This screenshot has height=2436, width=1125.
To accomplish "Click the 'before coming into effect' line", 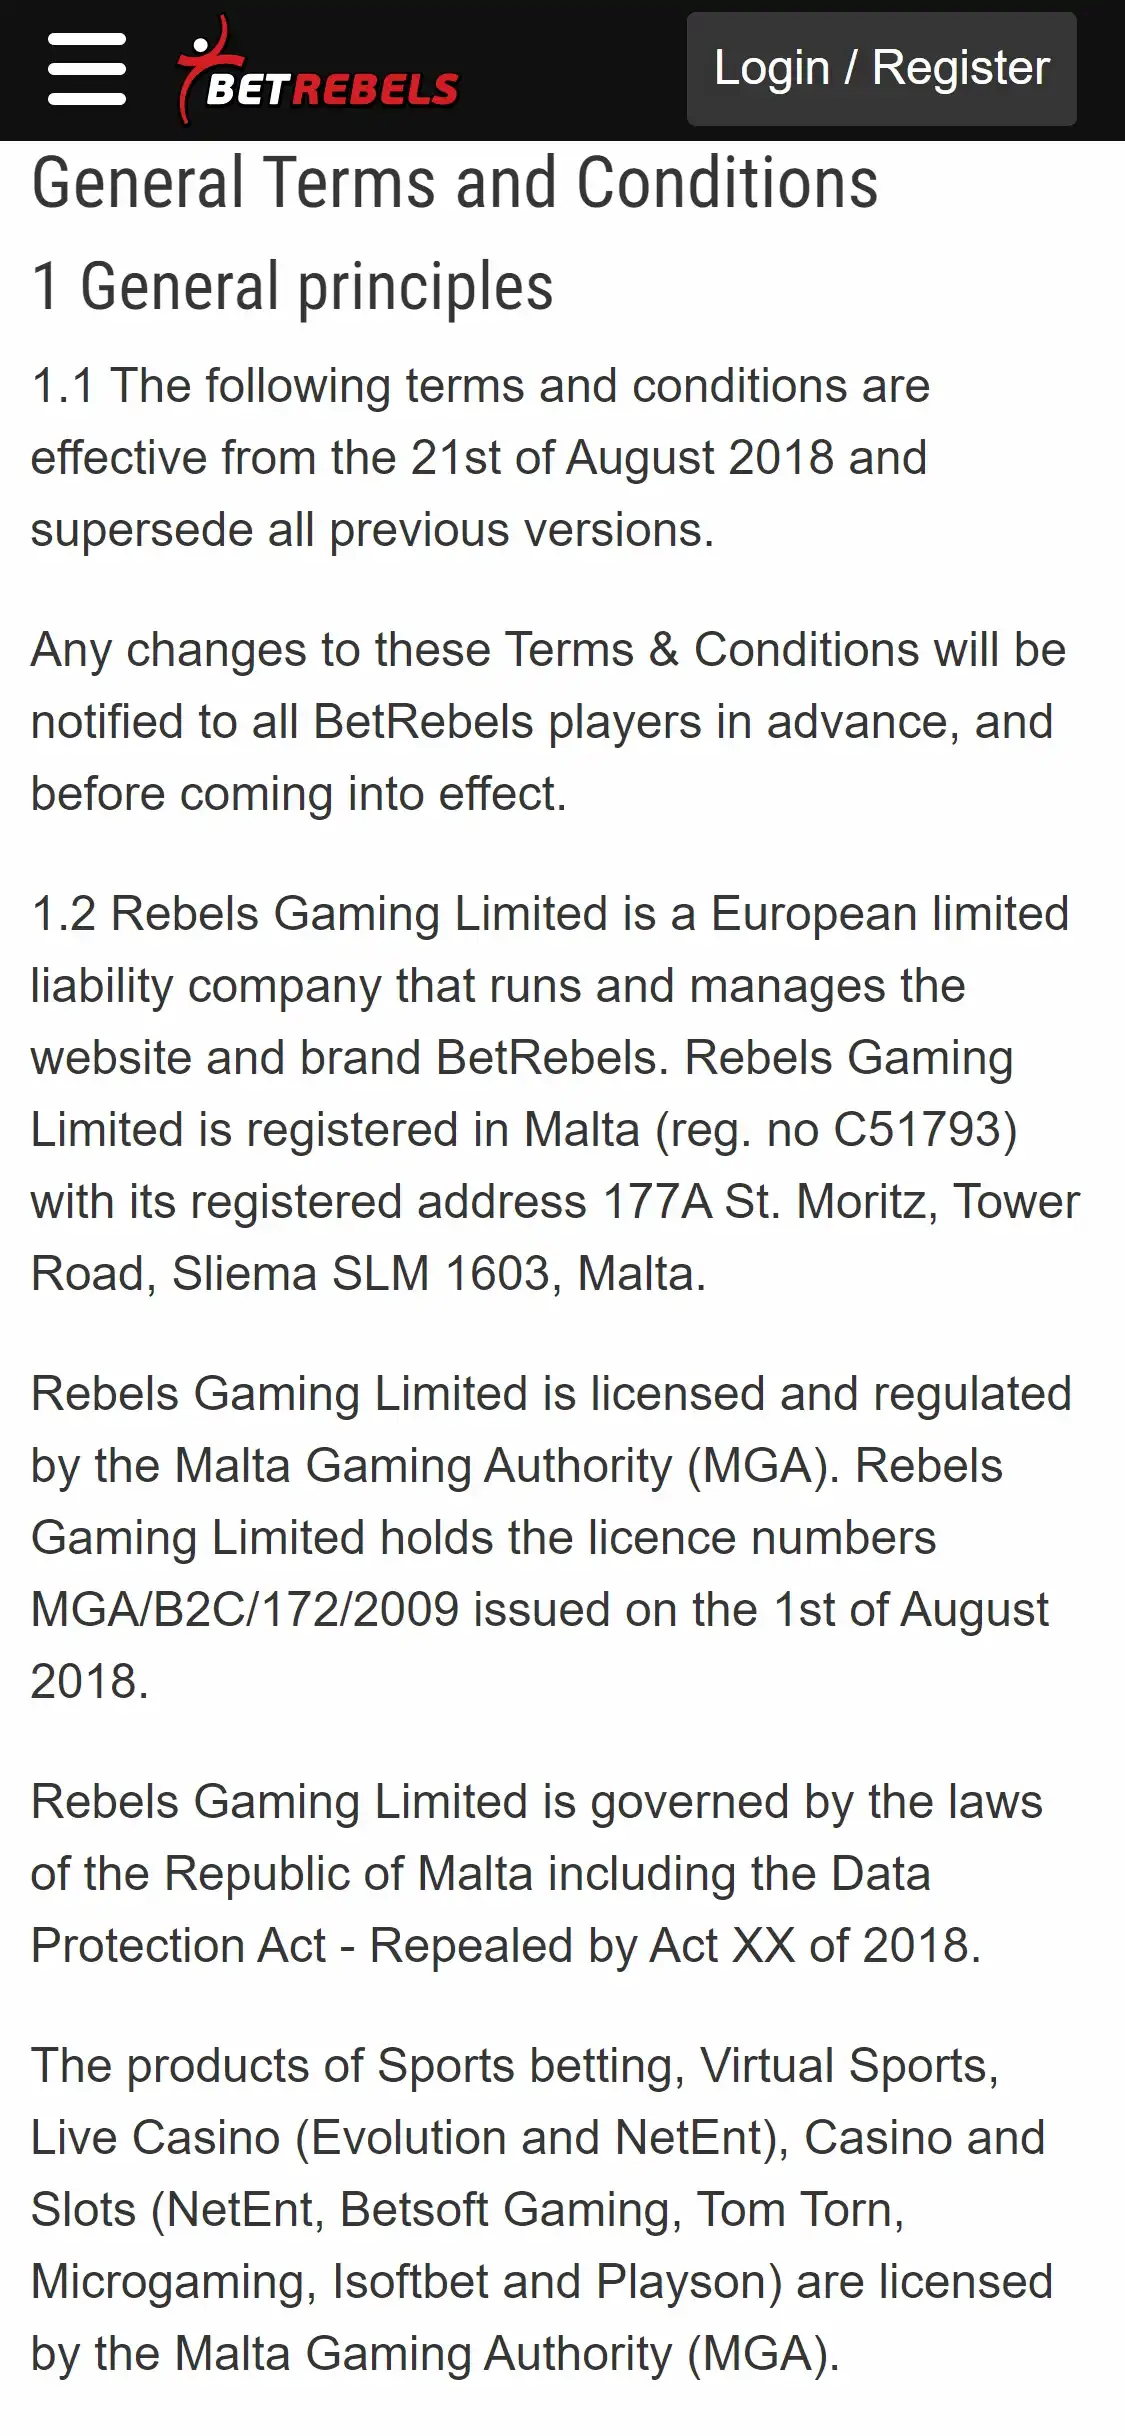I will click(x=299, y=795).
